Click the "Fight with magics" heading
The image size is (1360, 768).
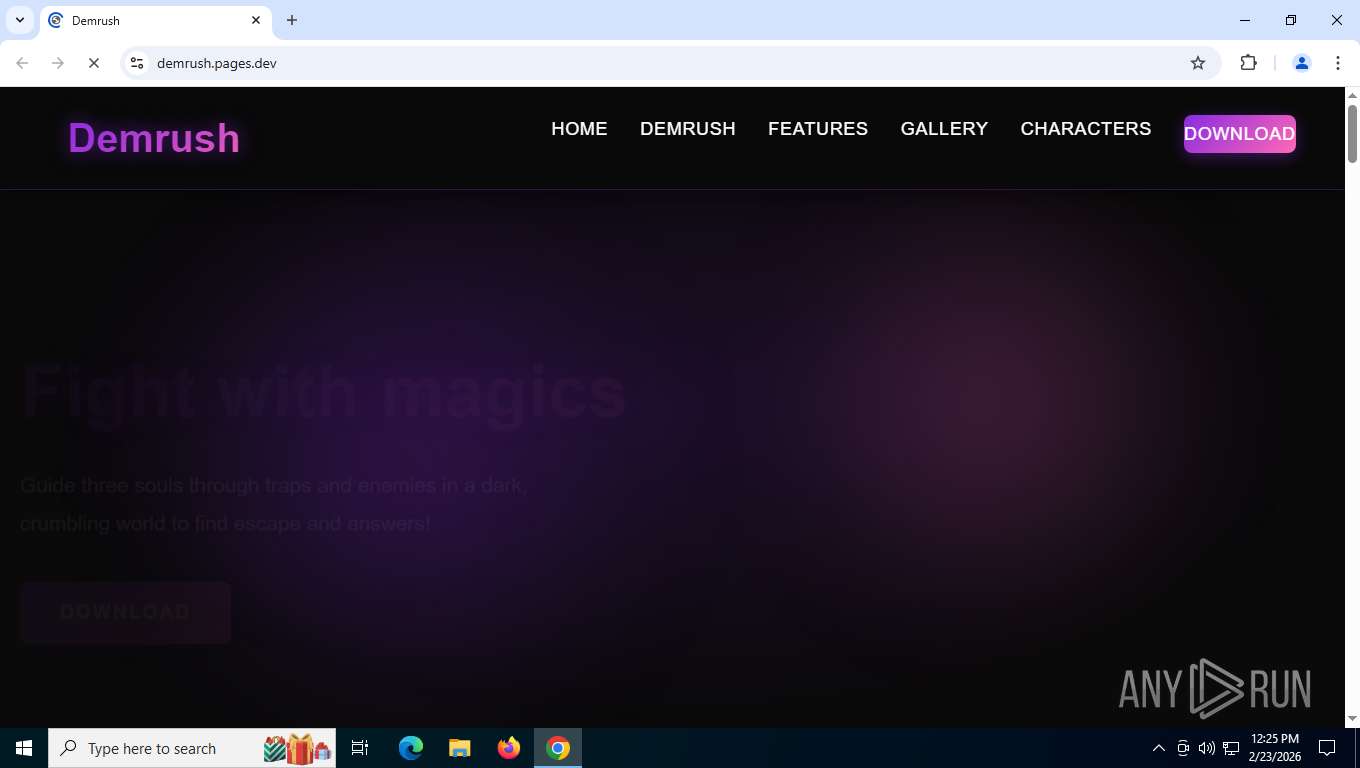(324, 391)
